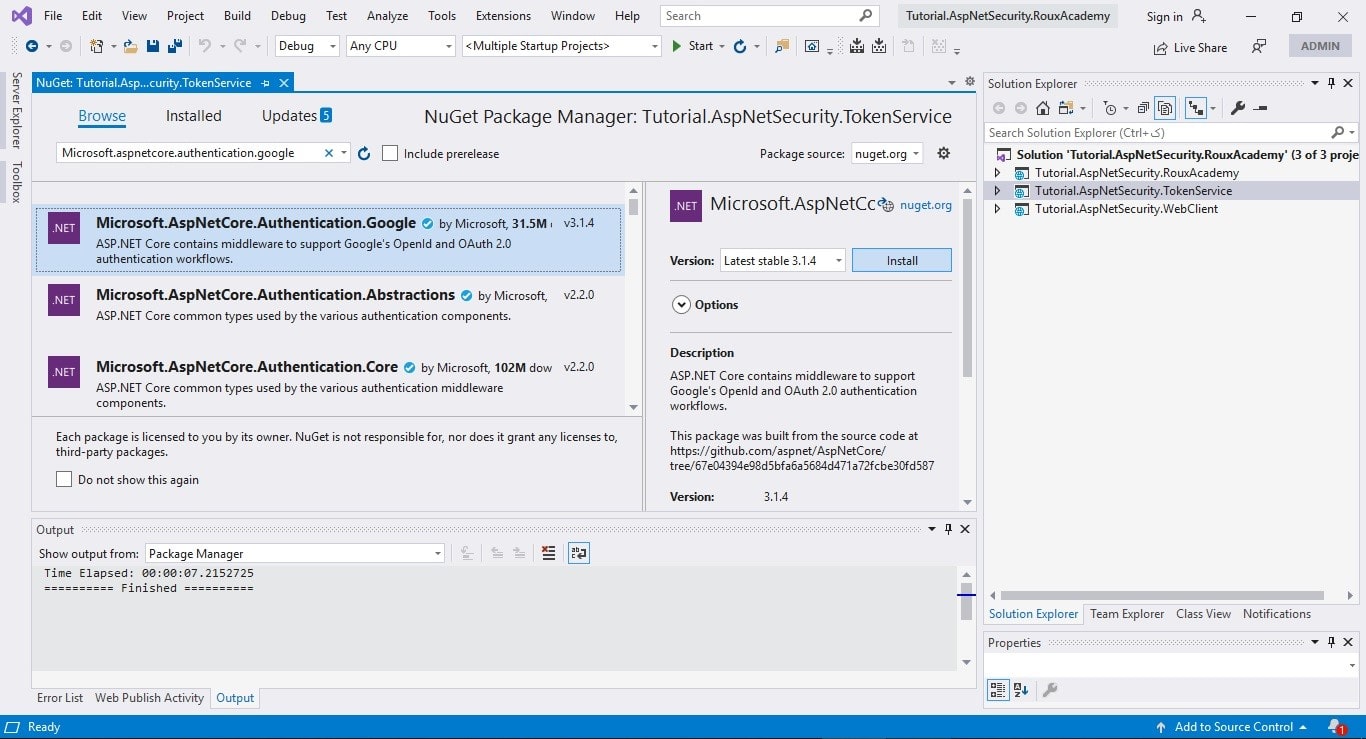Sync Solution Explorer with active document
1366x739 pixels.
(1063, 108)
